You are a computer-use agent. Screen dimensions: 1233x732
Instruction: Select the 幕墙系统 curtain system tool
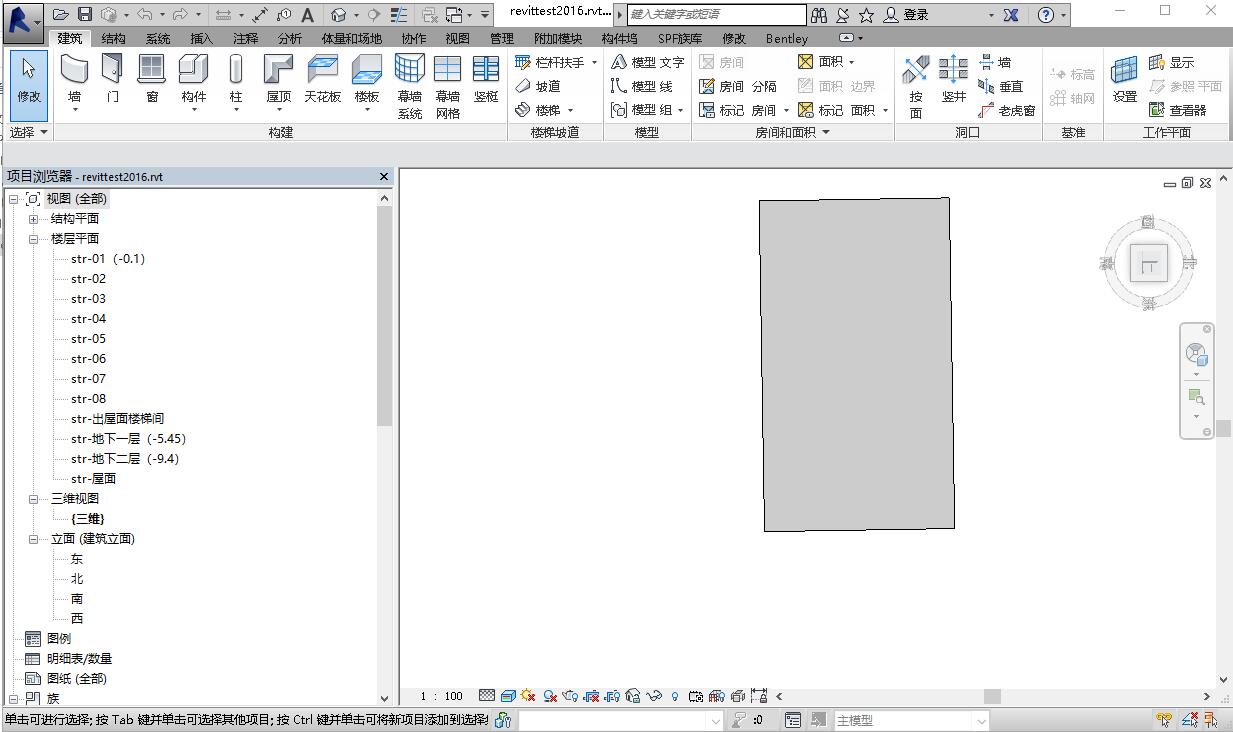tap(410, 86)
